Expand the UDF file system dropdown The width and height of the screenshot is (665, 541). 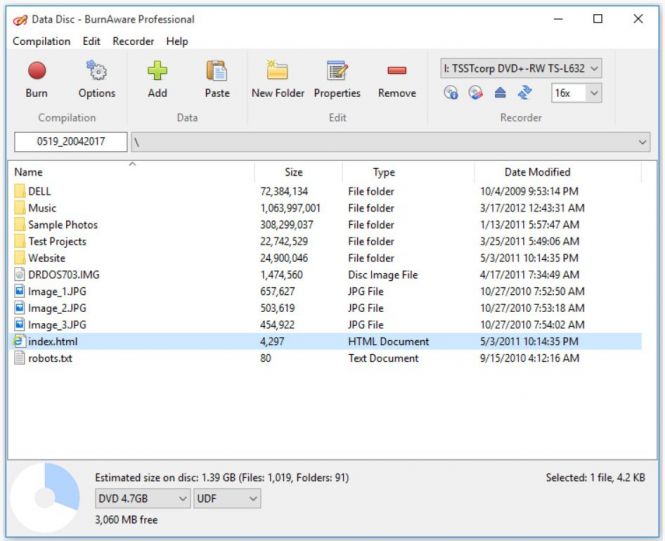tap(227, 498)
